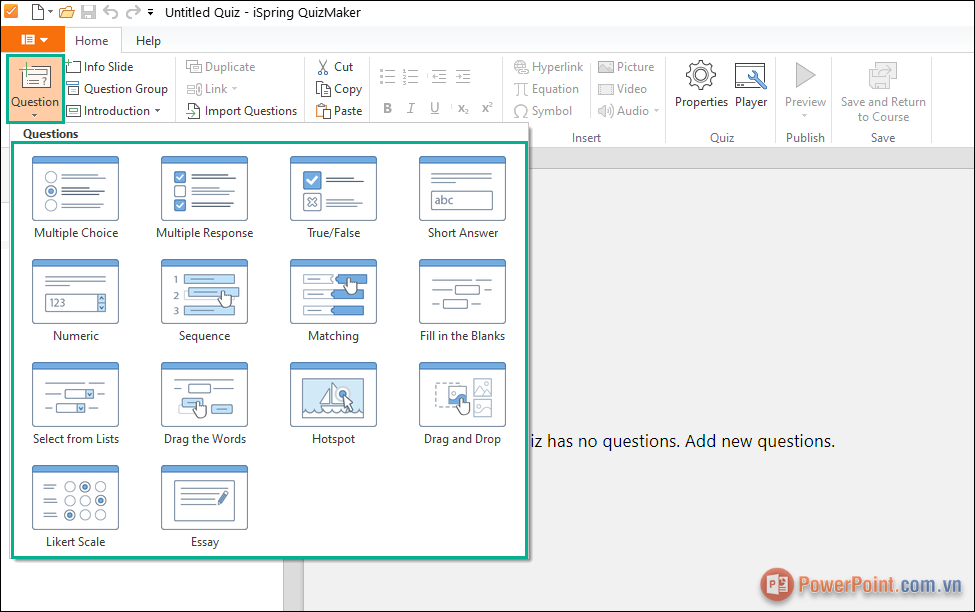Expand the new document dropdown arrow
The height and width of the screenshot is (612, 975).
[50, 12]
